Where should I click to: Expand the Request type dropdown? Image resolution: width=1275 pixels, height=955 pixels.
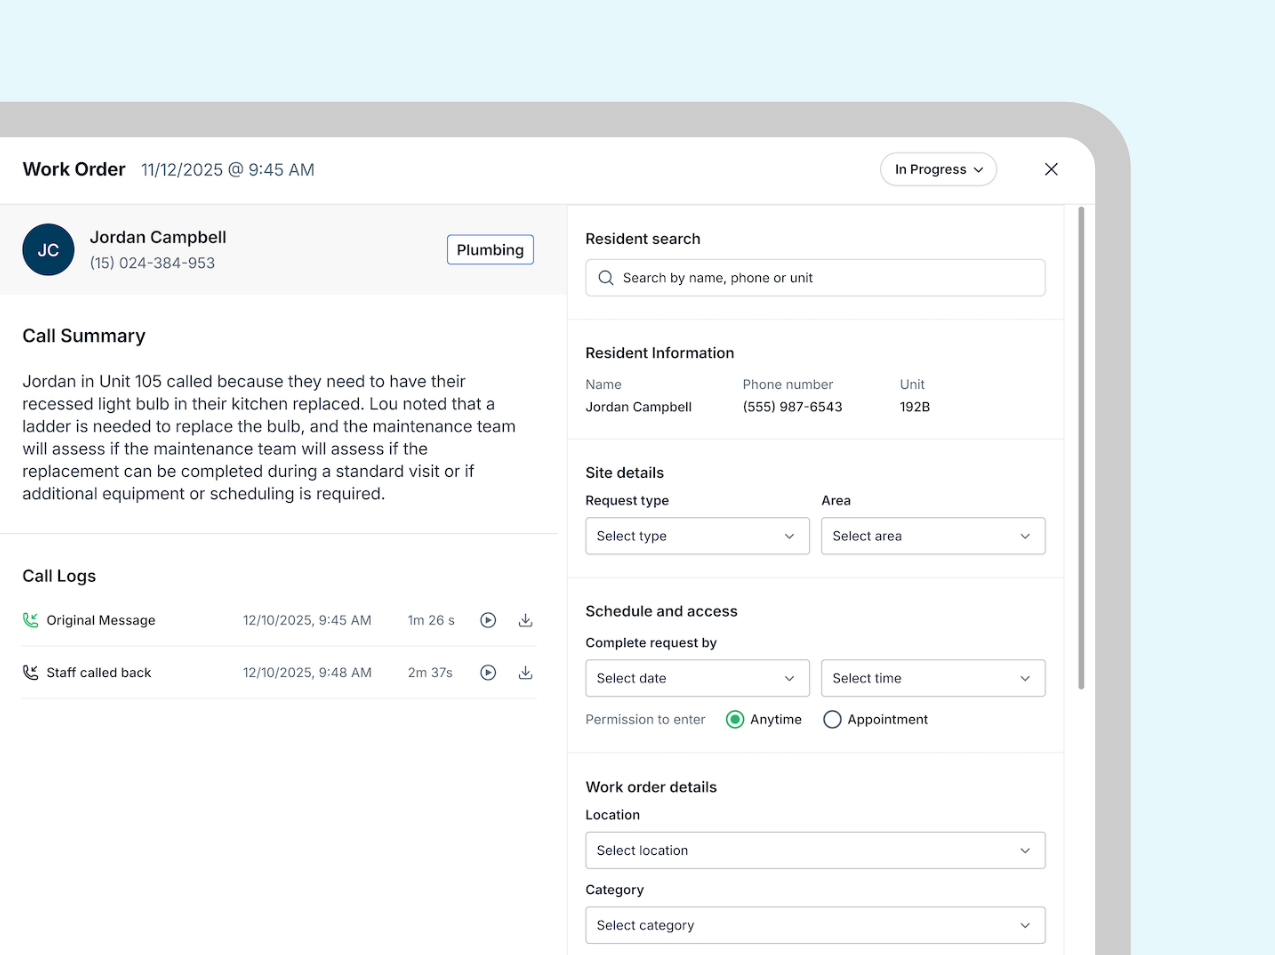click(x=697, y=536)
